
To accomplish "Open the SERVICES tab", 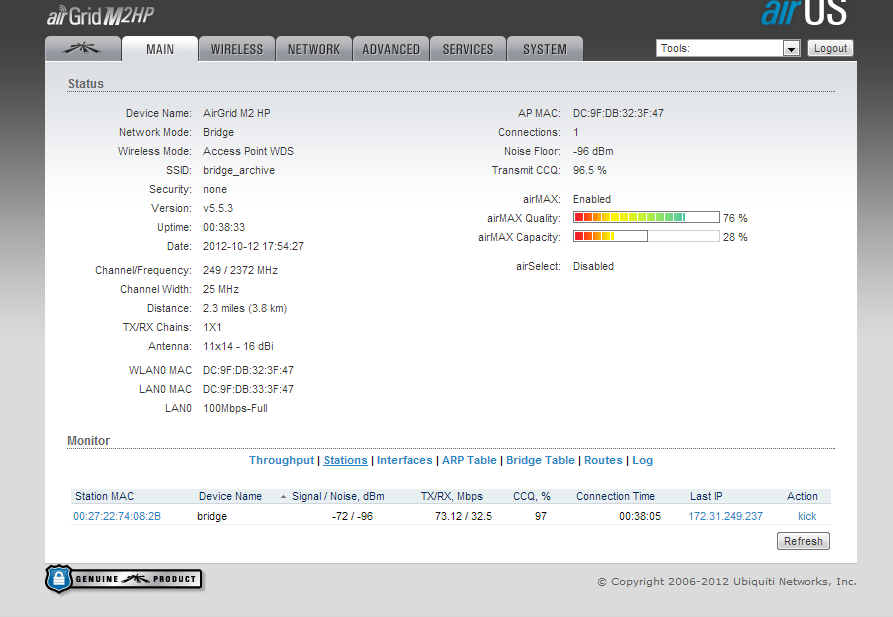I will click(468, 49).
